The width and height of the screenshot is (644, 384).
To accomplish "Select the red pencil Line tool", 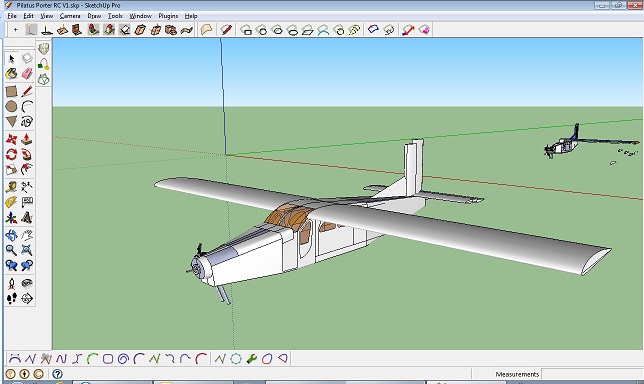I will pyautogui.click(x=27, y=91).
